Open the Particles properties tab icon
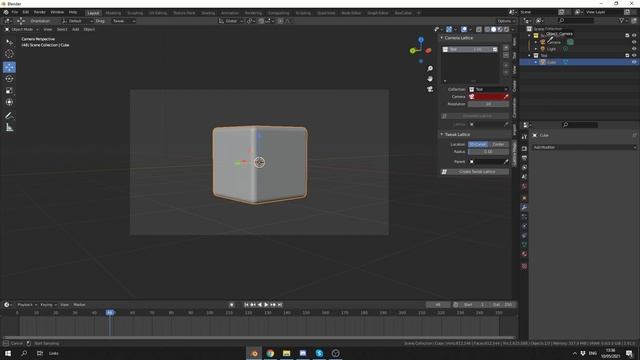The height and width of the screenshot is (360, 640). click(524, 217)
